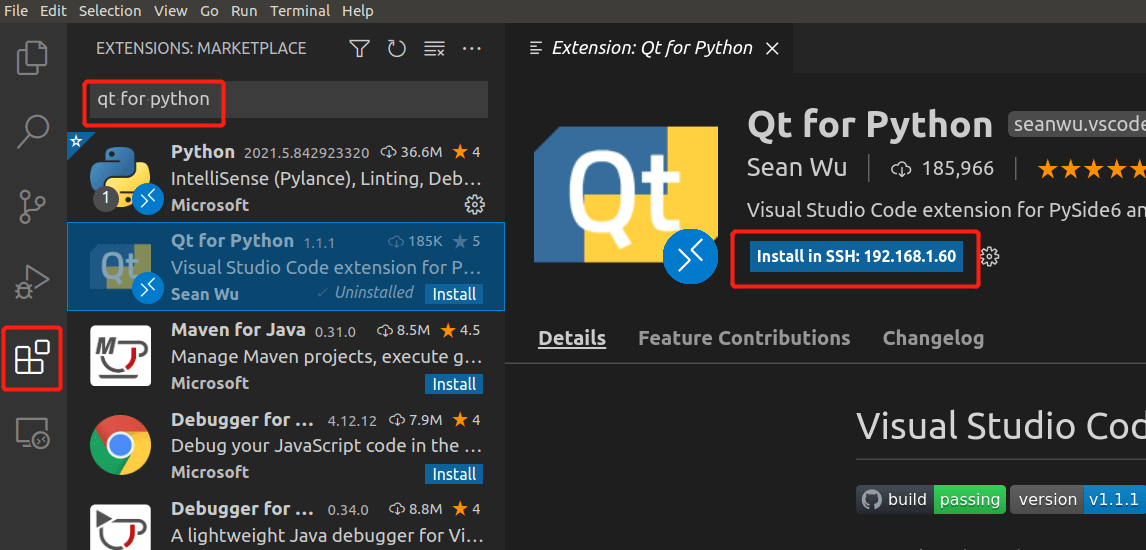Open gear menu for Python extension

(x=474, y=205)
